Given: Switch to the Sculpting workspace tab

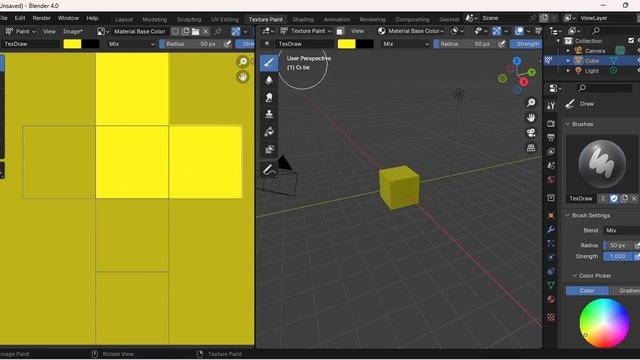Looking at the screenshot, I should click(189, 19).
